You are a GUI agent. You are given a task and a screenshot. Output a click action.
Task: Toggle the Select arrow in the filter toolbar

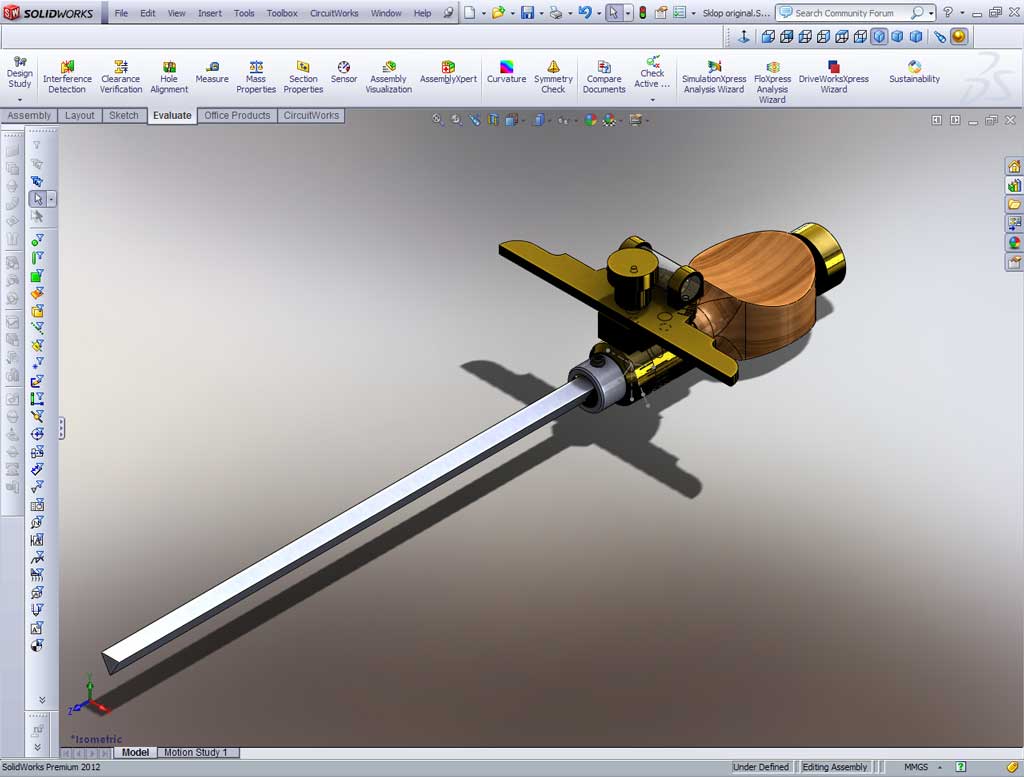point(37,198)
